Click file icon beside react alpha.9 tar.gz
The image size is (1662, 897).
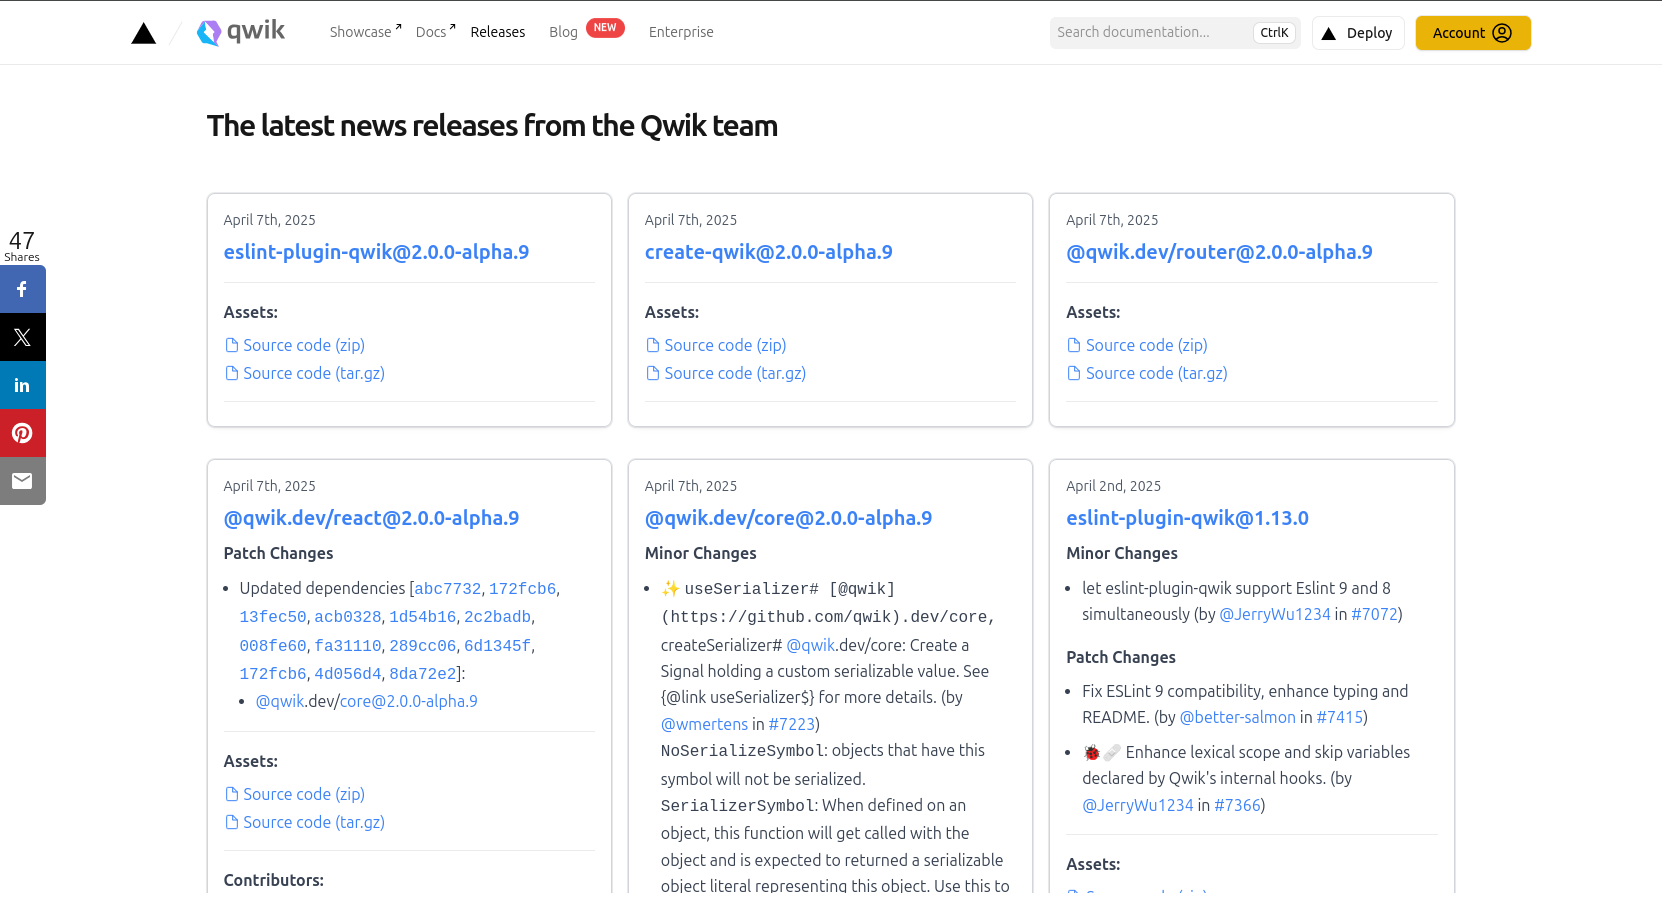pos(232,822)
